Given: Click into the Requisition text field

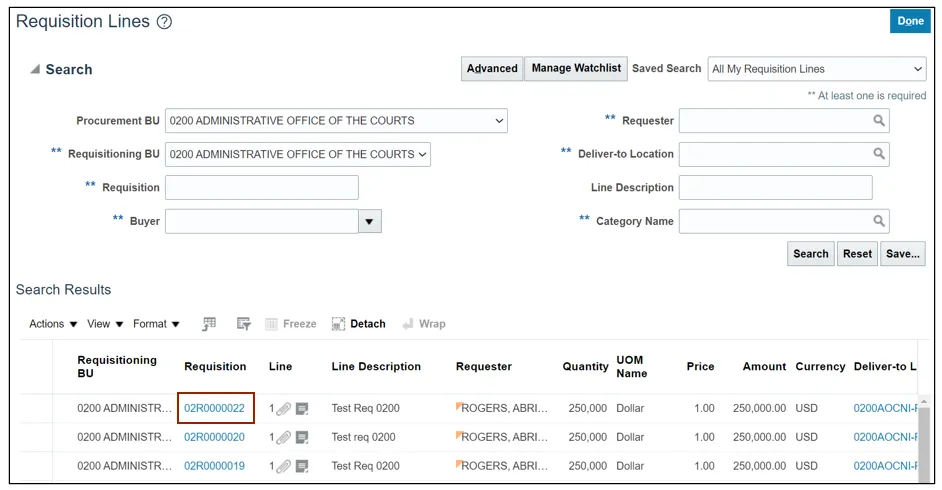Looking at the screenshot, I should (x=261, y=188).
